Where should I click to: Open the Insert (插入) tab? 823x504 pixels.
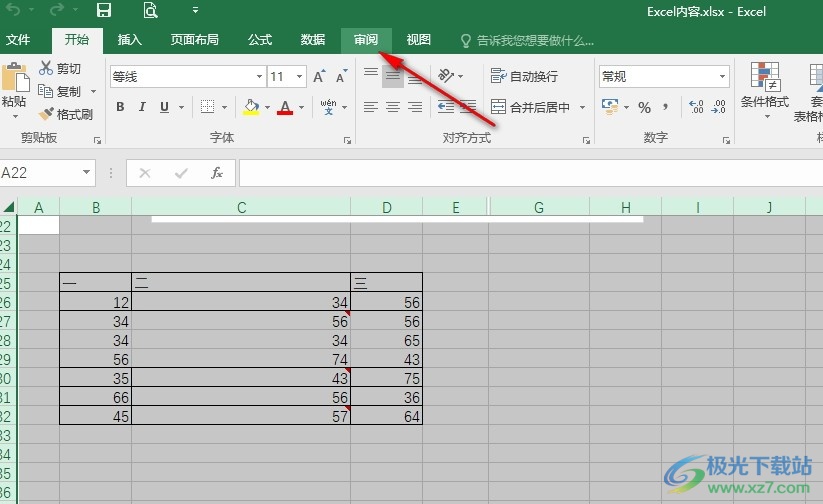pos(130,40)
